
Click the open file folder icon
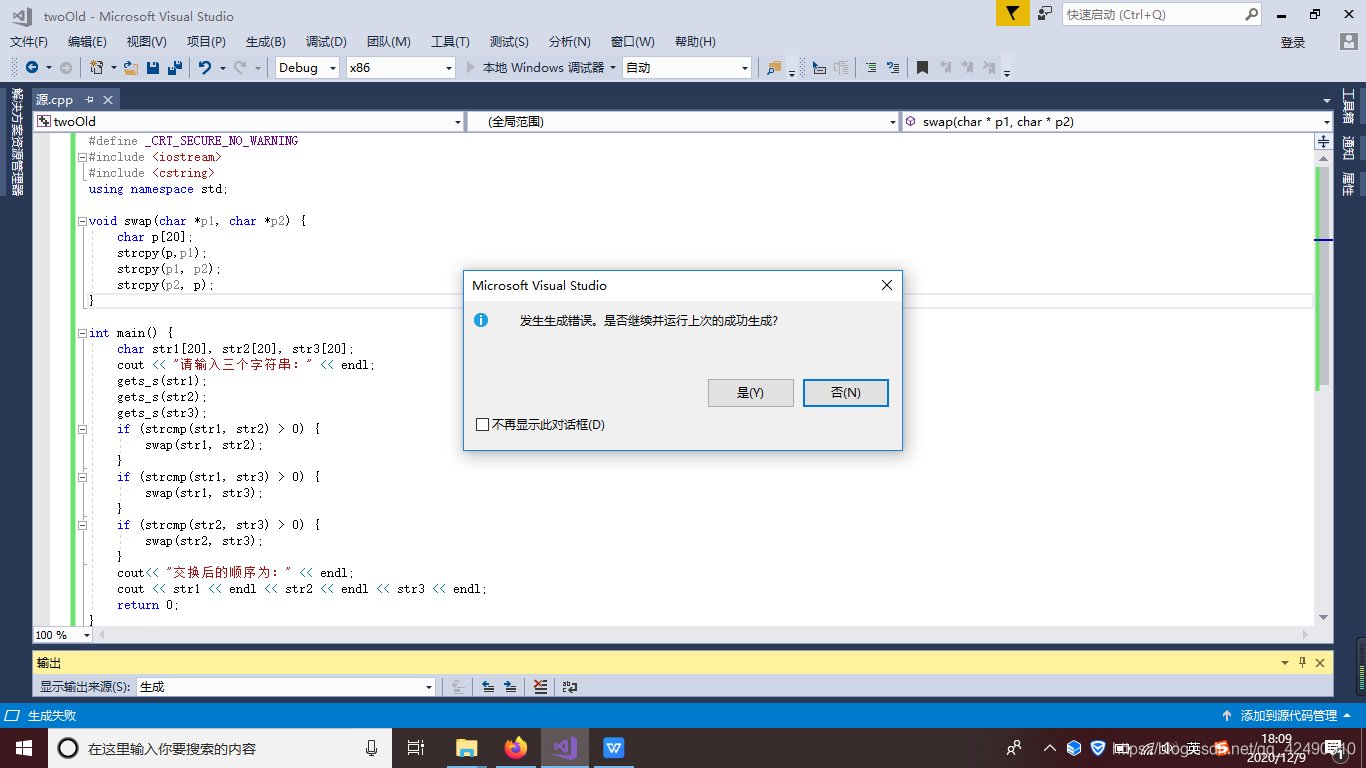[131, 67]
